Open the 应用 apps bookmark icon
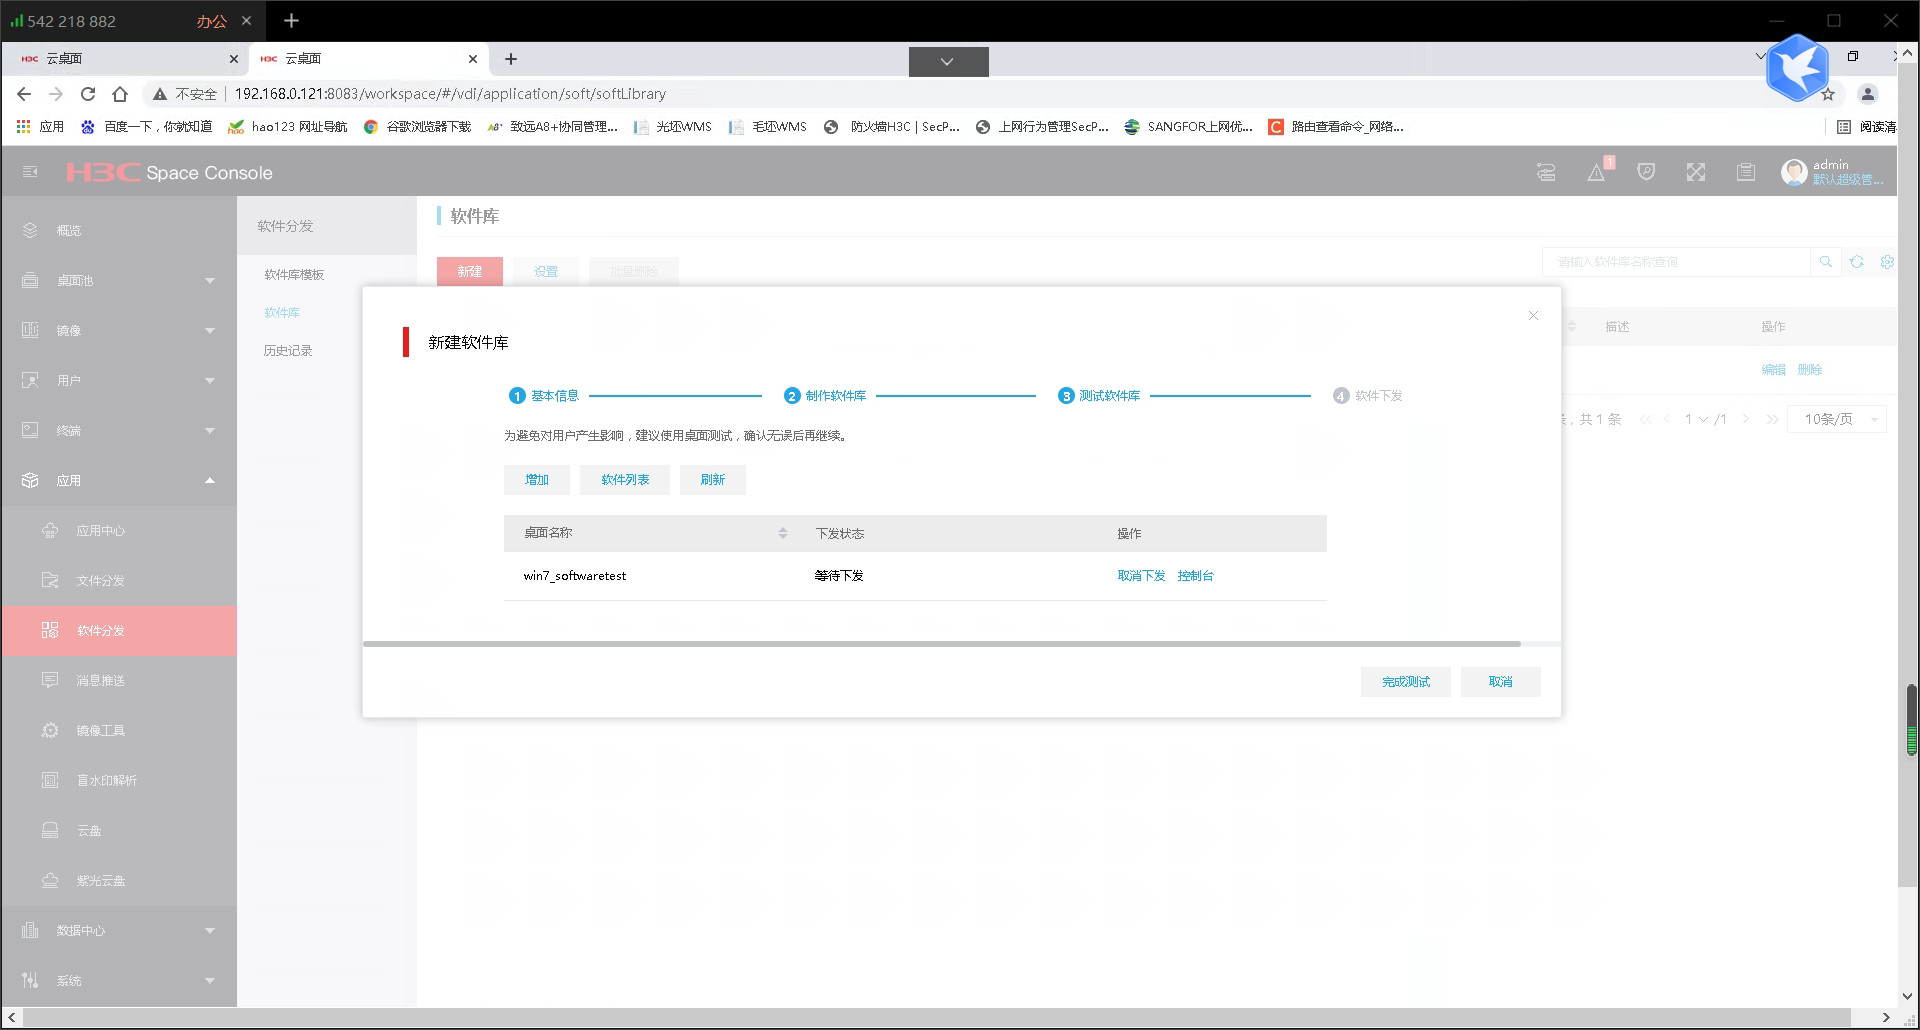This screenshot has height=1030, width=1920. 41,127
